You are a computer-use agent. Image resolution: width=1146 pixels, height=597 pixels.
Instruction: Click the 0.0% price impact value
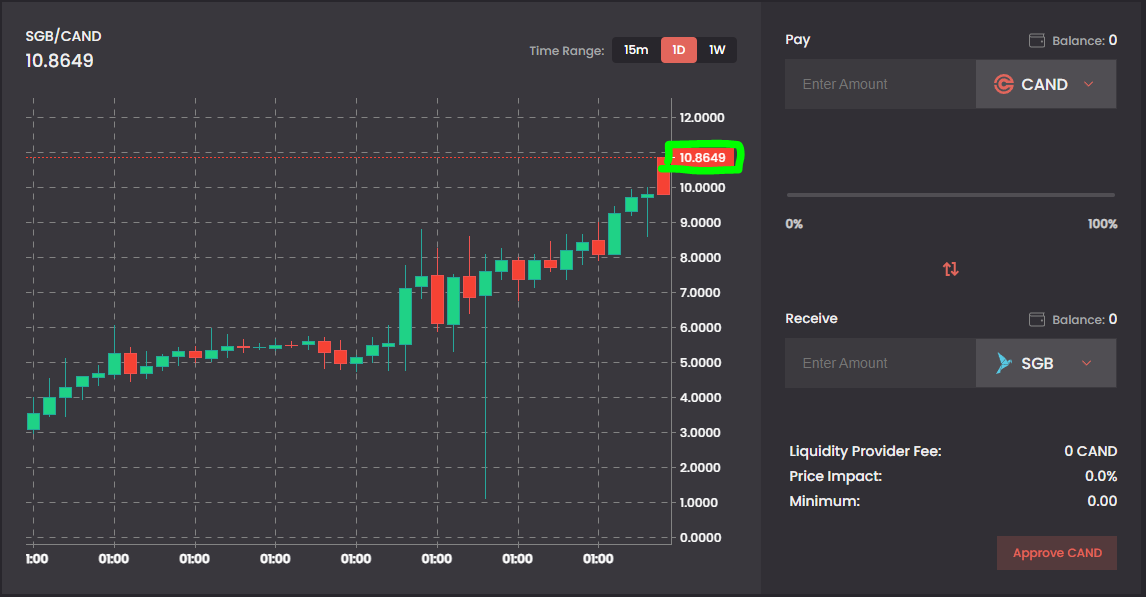(1101, 476)
